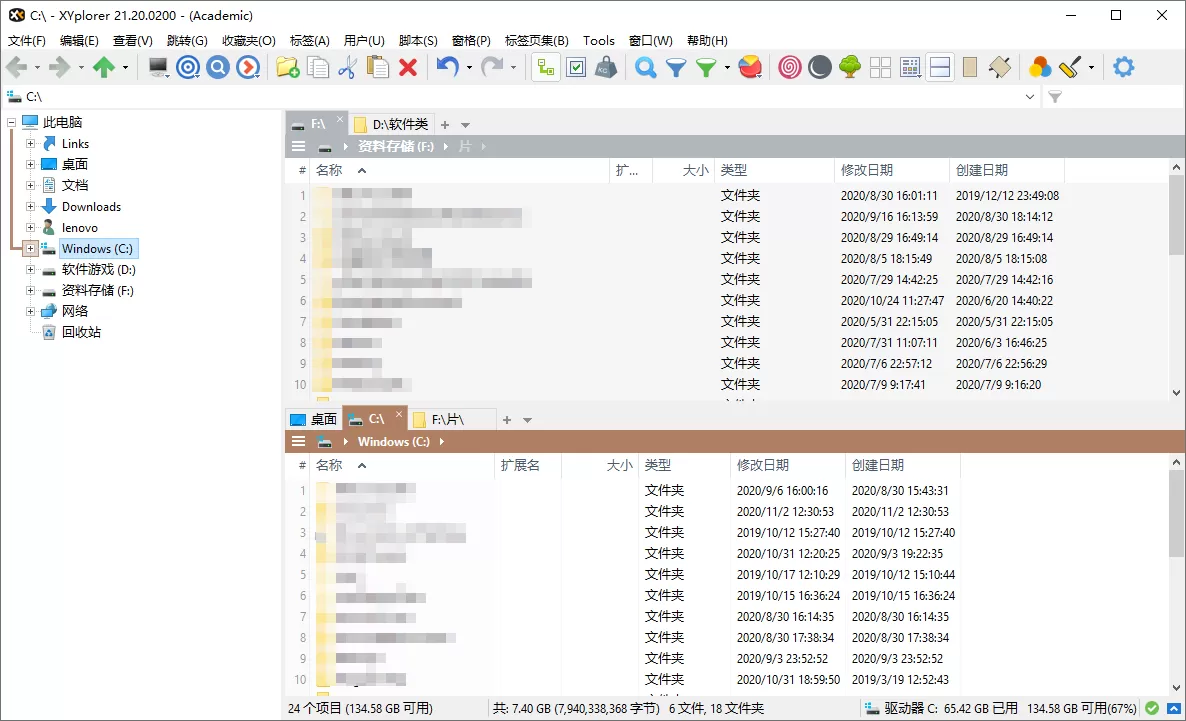The width and height of the screenshot is (1186, 721).
Task: Open the Configuration settings gear icon
Action: coord(1123,67)
